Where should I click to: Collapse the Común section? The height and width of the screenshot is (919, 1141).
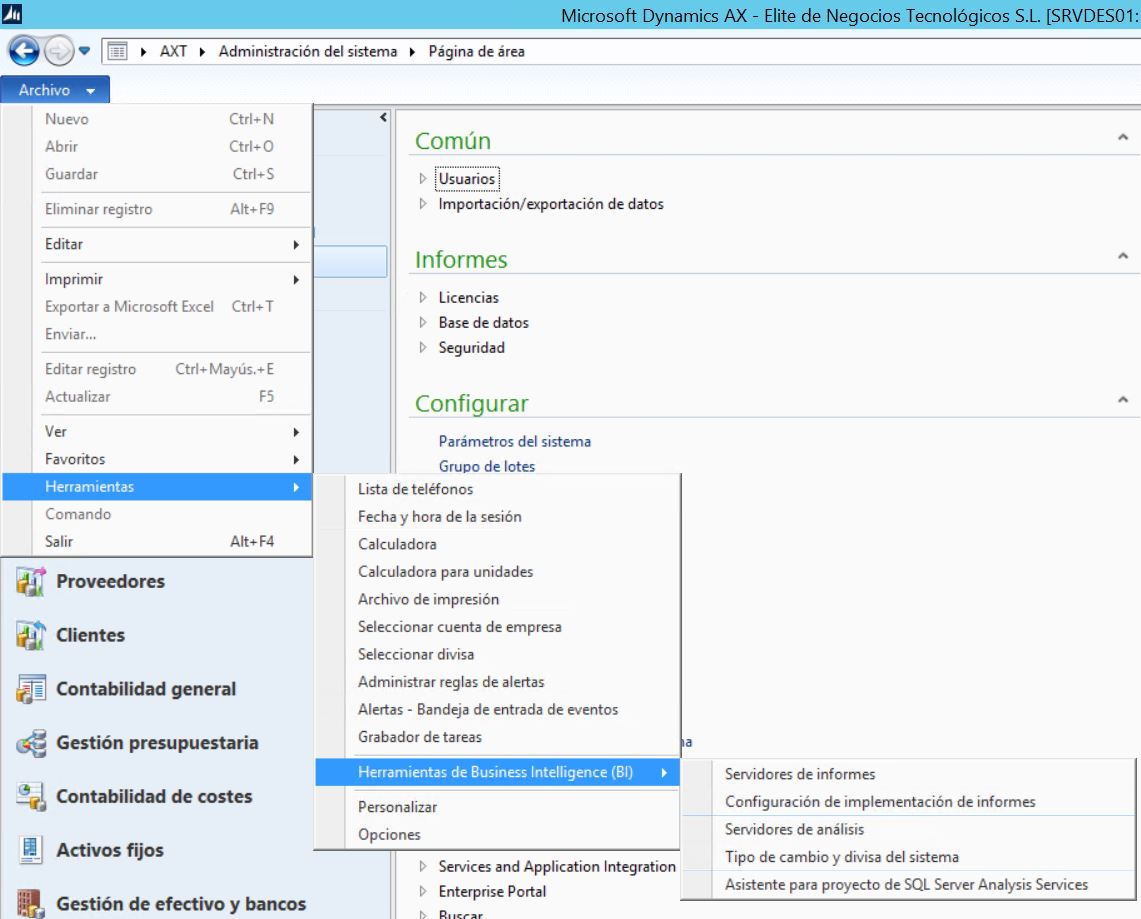click(x=1123, y=137)
